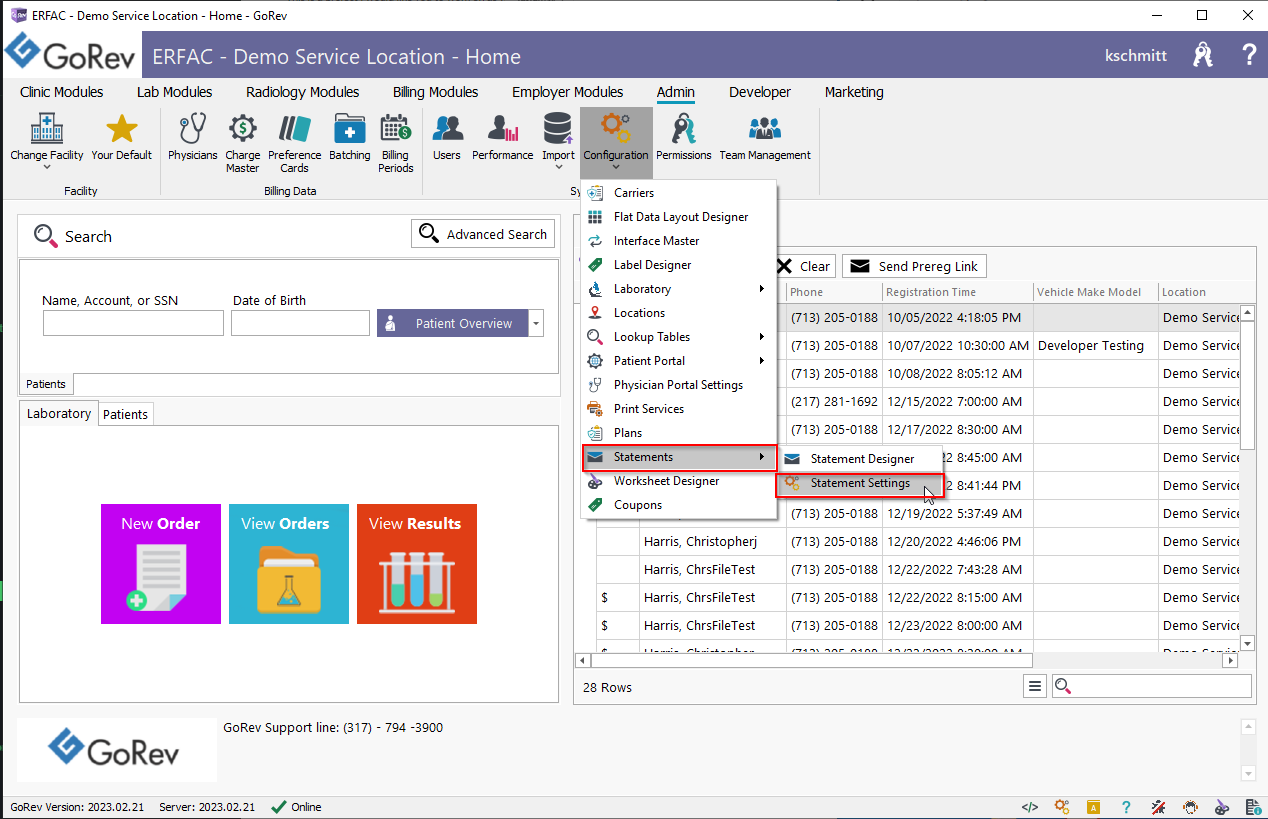
Task: Expand the Laboratory submenu
Action: 762,289
